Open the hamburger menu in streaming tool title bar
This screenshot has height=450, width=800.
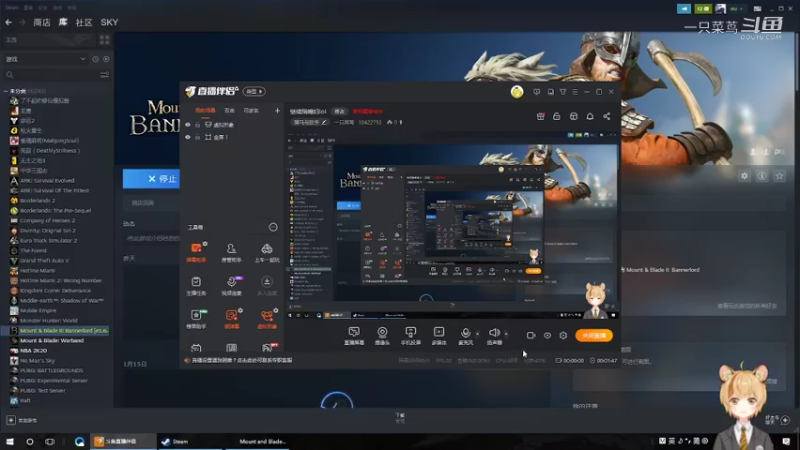click(575, 92)
